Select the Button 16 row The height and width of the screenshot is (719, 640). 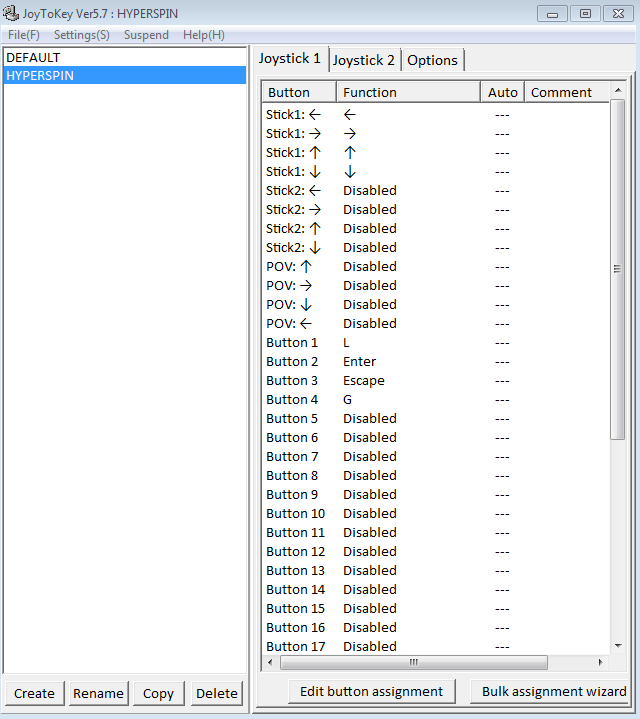[436, 628]
